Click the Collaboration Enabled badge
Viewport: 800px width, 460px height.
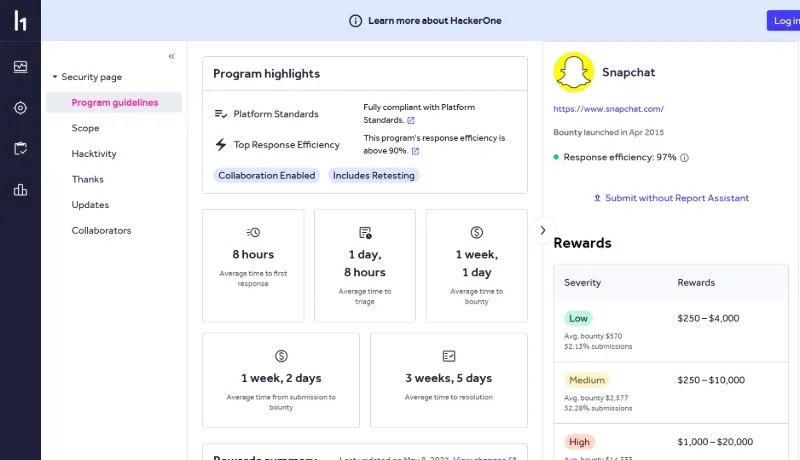266,175
